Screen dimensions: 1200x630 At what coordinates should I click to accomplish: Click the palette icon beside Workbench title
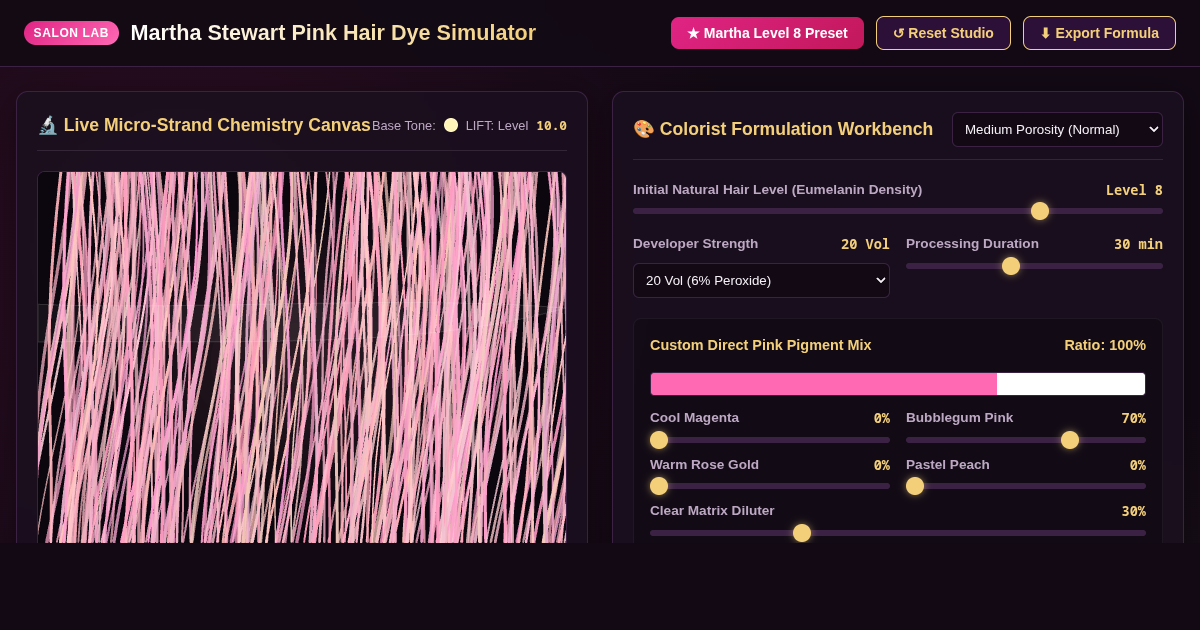coord(644,129)
